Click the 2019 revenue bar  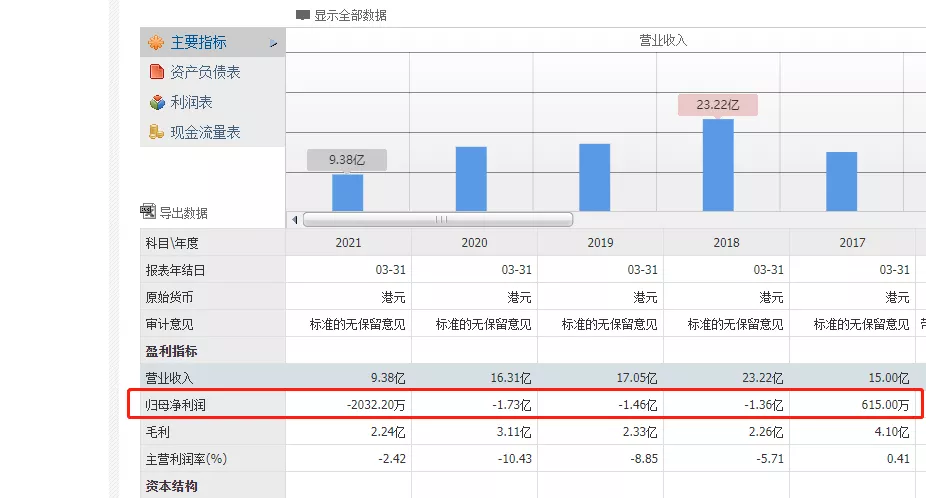pyautogui.click(x=595, y=177)
